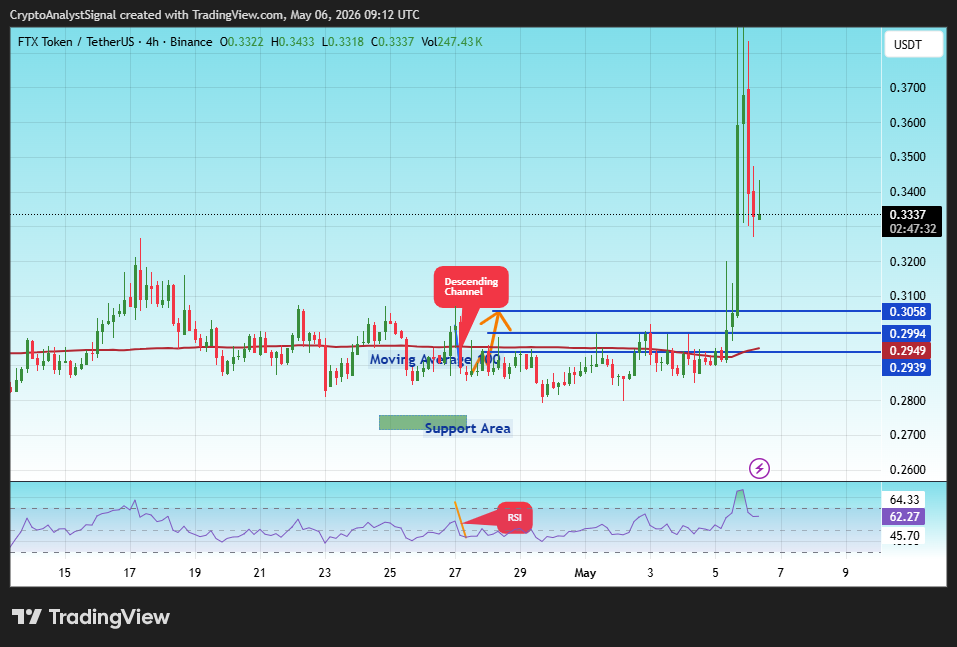Click the 0.2939 price level label
Screen dimensions: 957x647
pos(906,367)
